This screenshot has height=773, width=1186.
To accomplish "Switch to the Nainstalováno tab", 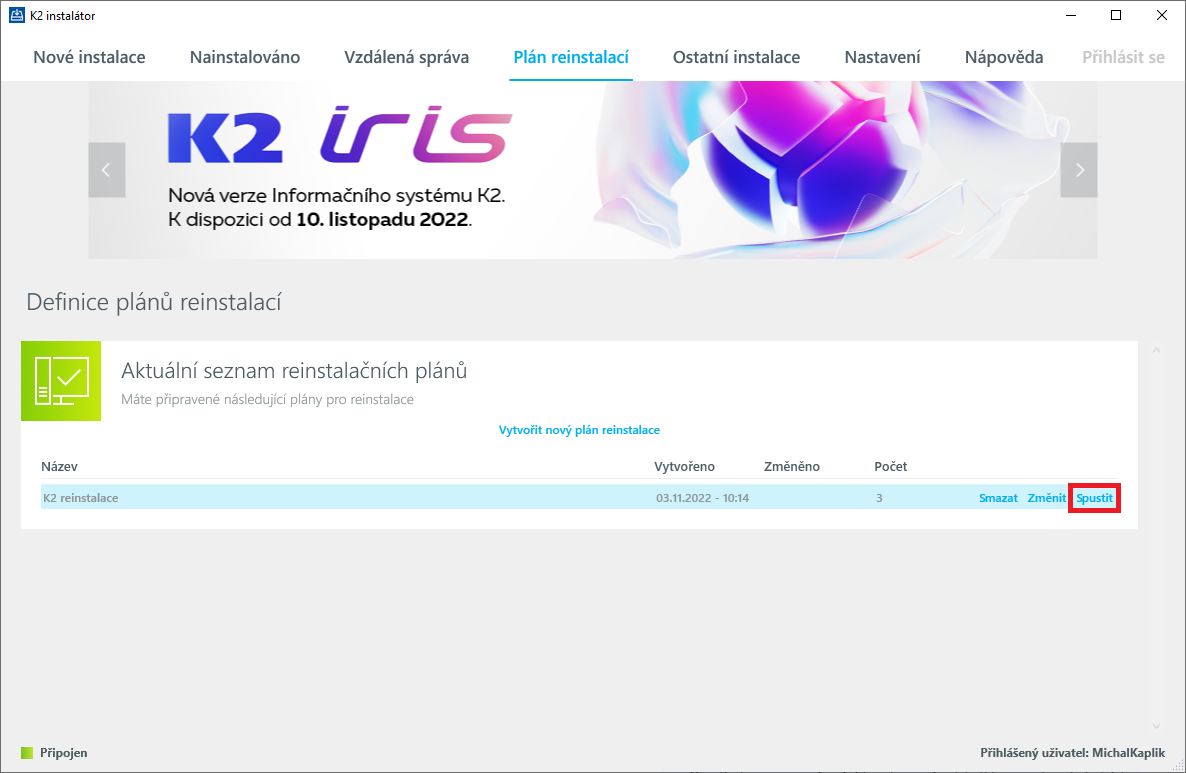I will click(x=244, y=57).
